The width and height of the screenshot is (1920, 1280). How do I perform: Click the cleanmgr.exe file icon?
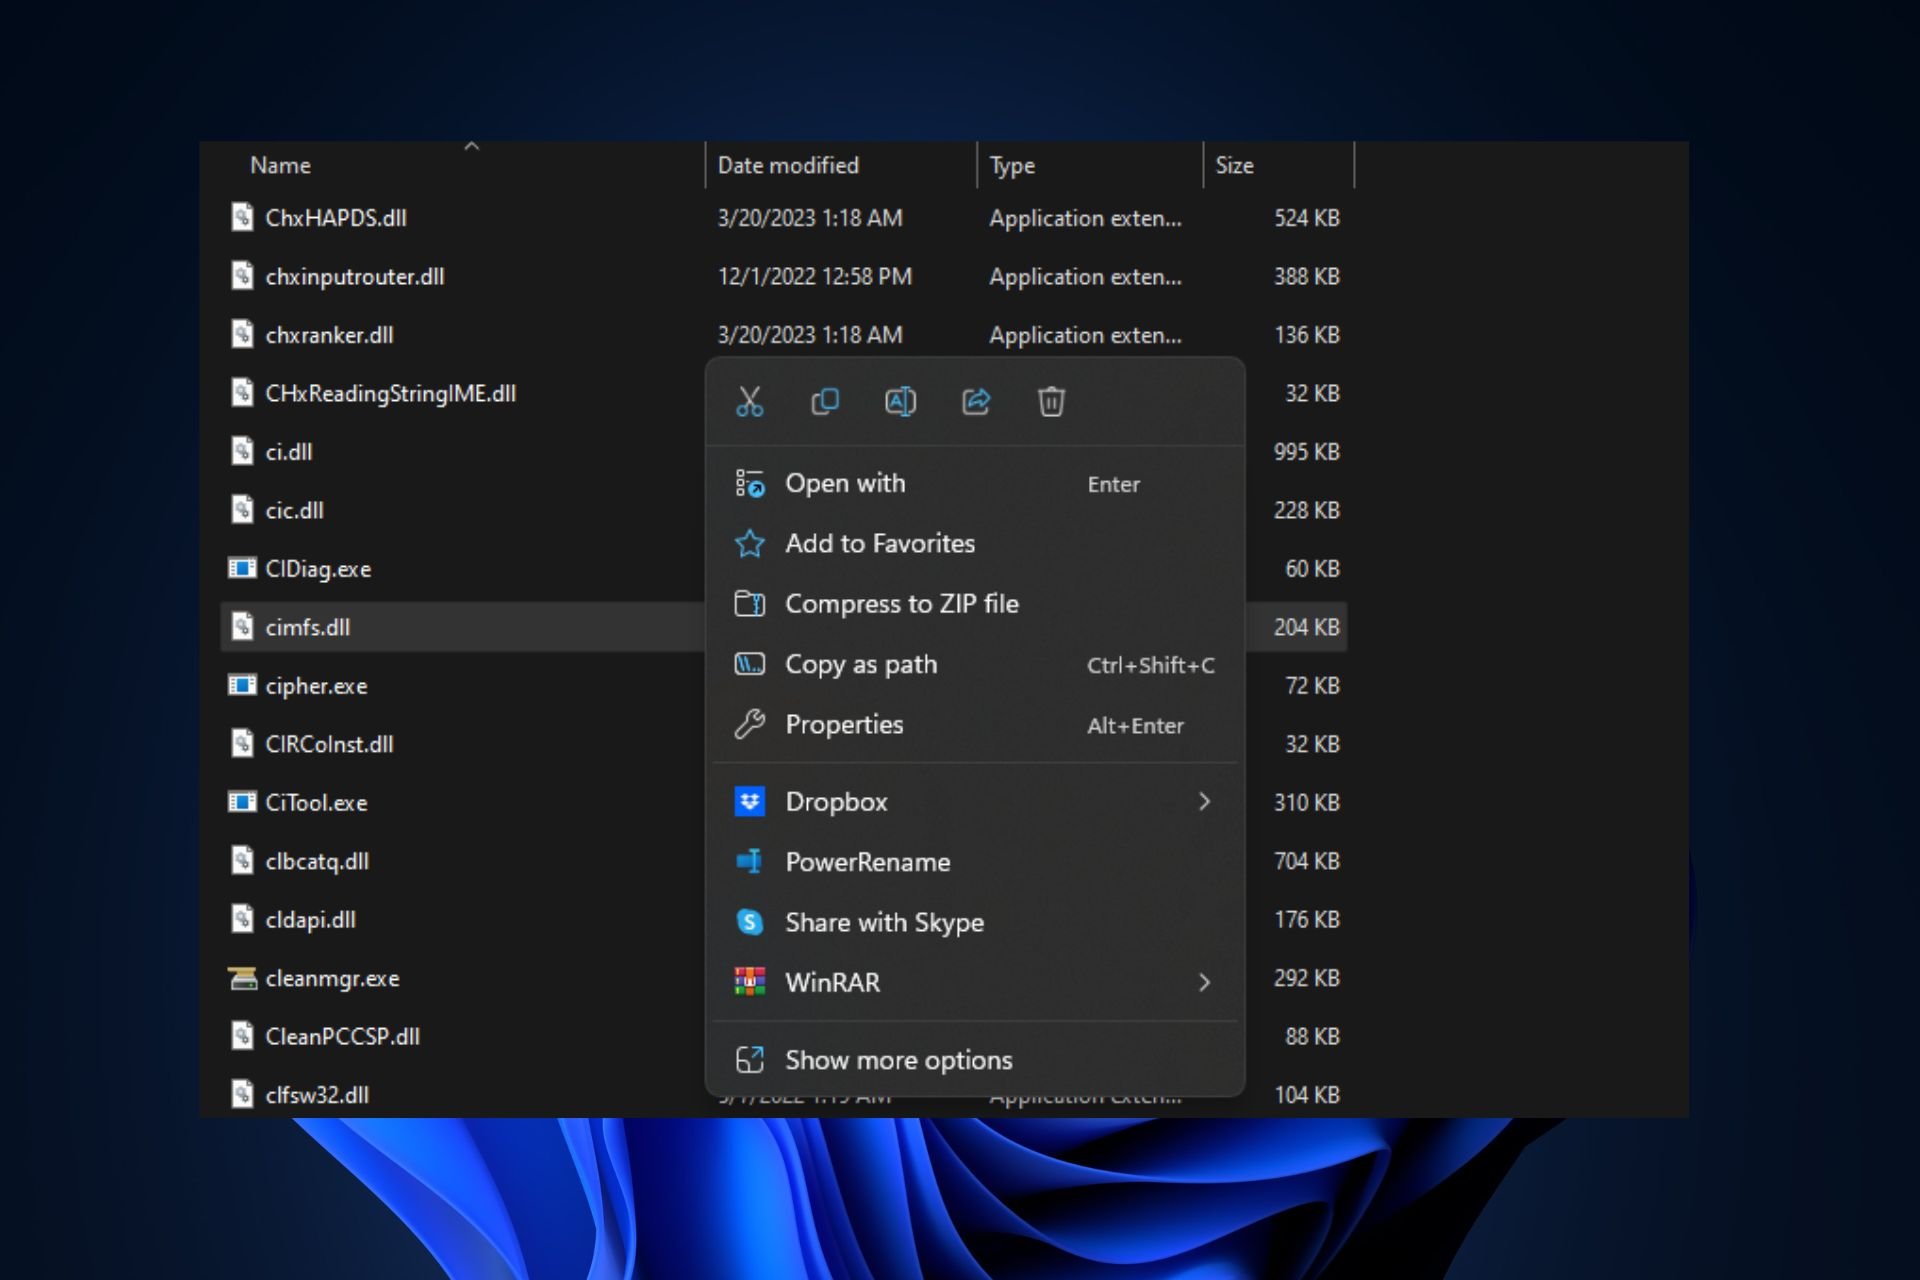click(x=242, y=978)
